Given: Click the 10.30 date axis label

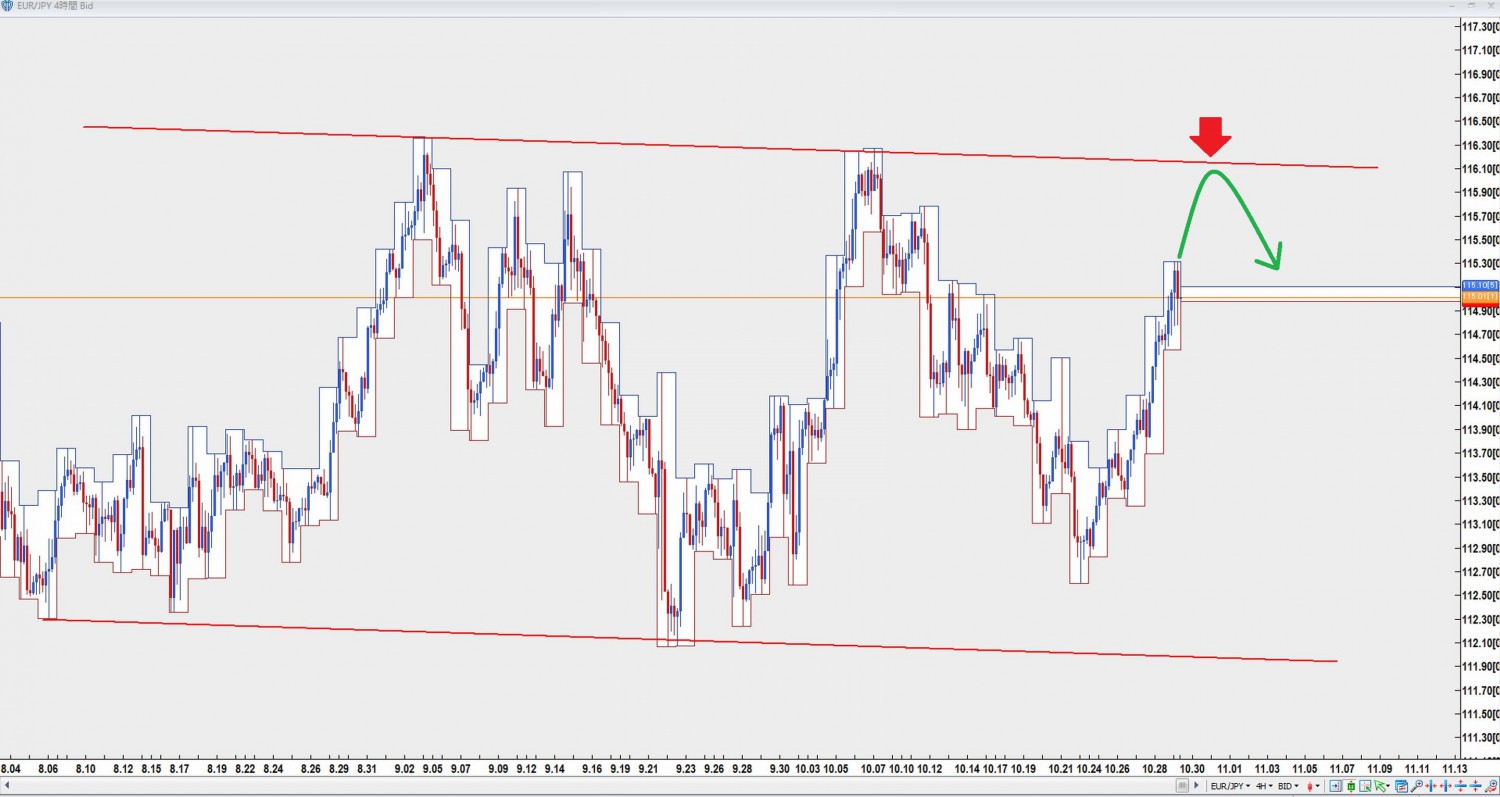Looking at the screenshot, I should 1192,769.
